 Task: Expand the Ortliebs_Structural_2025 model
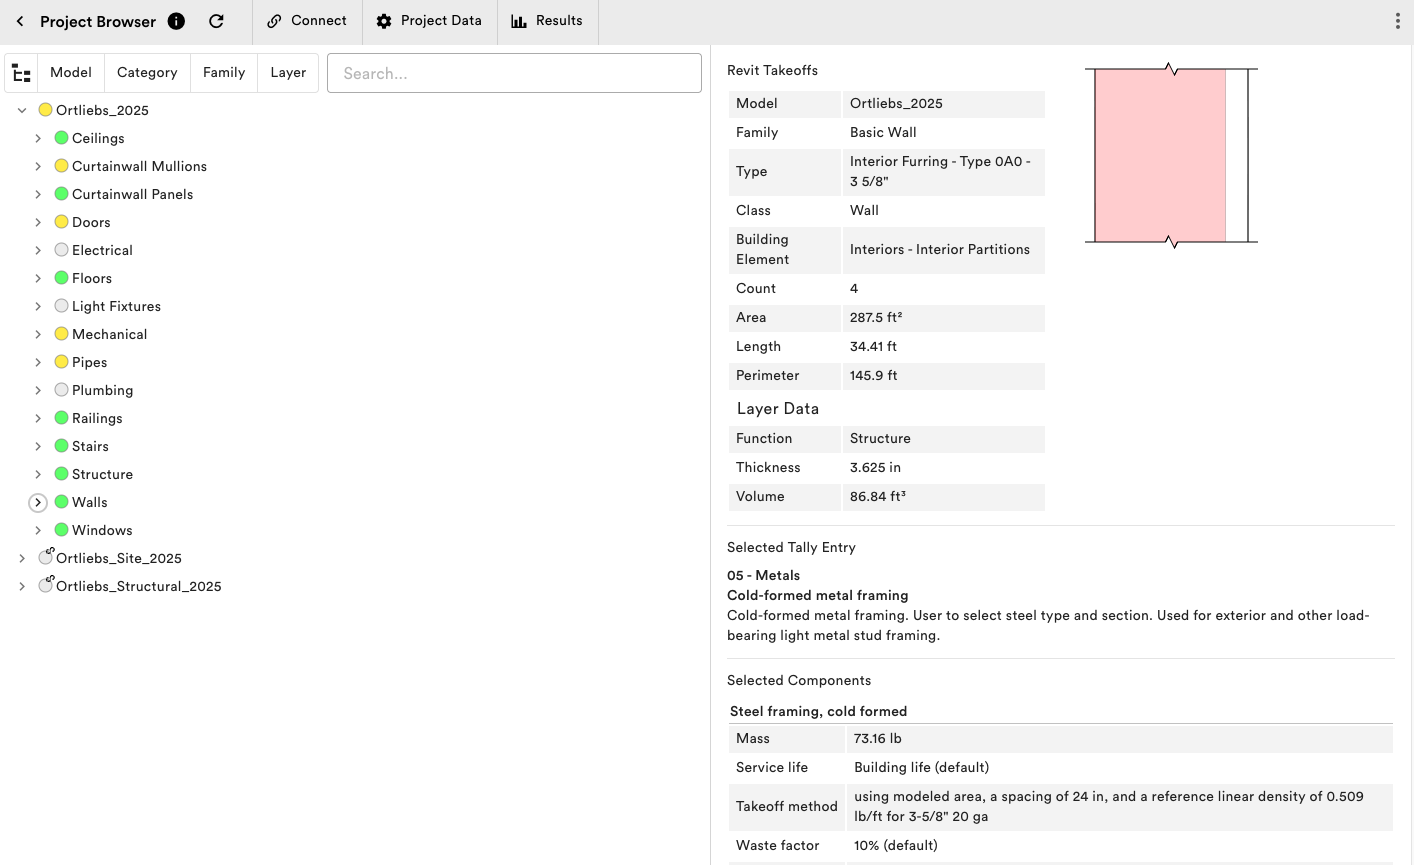[x=22, y=586]
